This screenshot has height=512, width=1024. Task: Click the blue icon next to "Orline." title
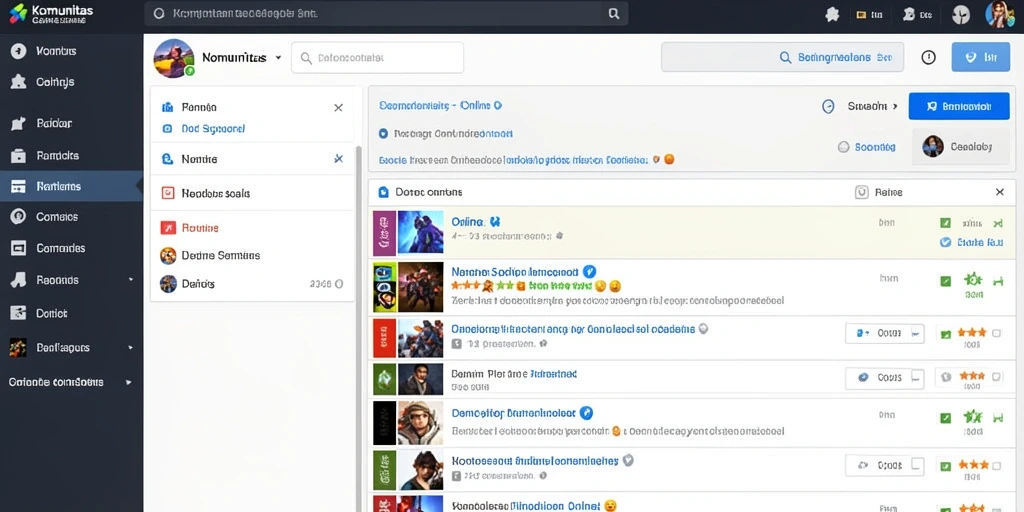tap(495, 221)
